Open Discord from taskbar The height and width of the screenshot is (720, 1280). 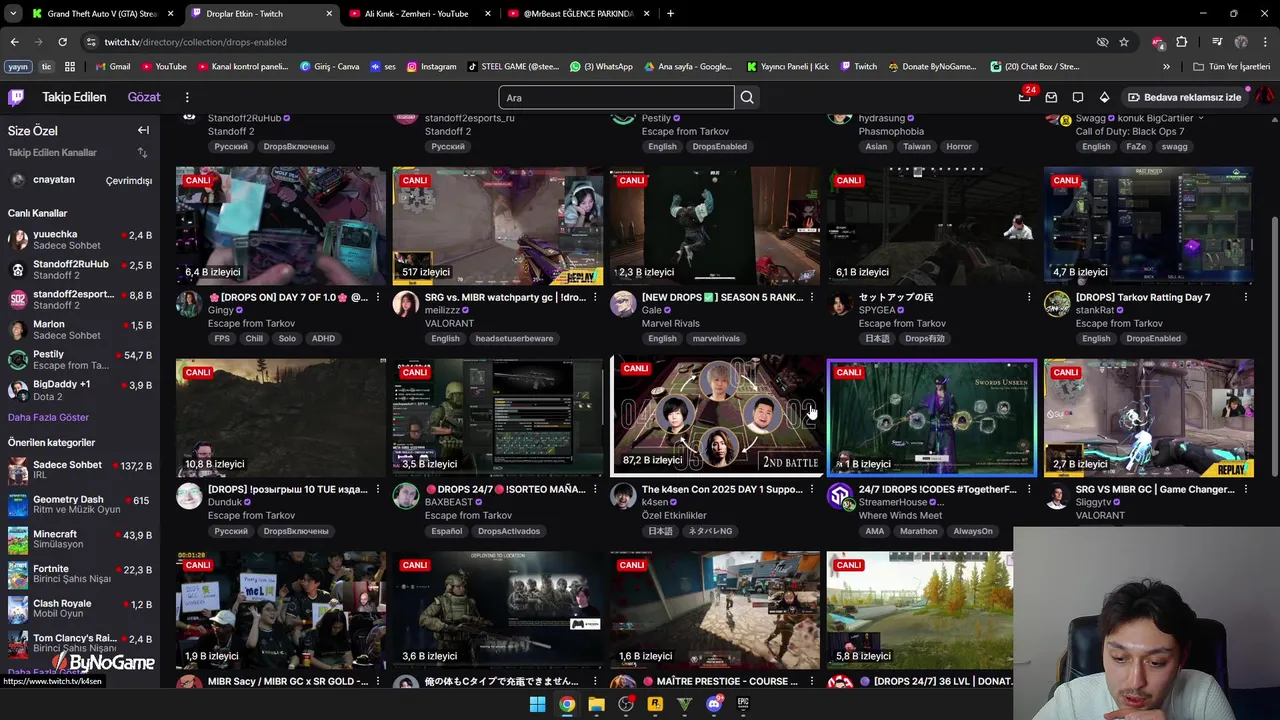click(x=714, y=704)
